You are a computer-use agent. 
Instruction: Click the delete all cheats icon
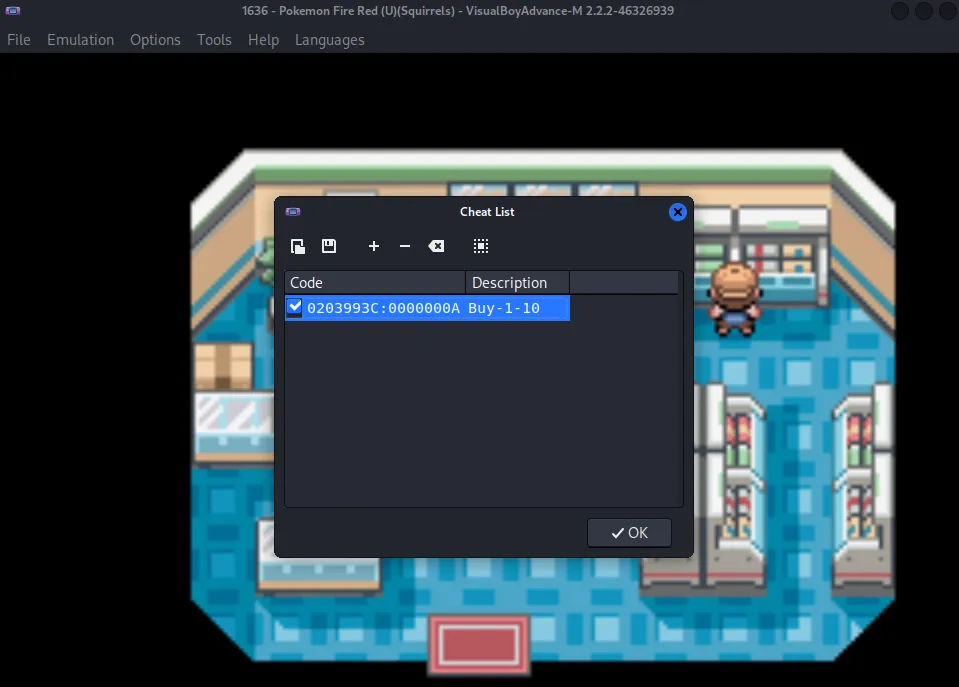(x=436, y=246)
